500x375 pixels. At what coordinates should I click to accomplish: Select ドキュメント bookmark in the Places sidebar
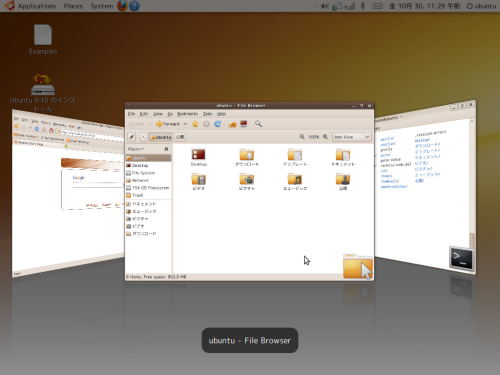(x=149, y=204)
